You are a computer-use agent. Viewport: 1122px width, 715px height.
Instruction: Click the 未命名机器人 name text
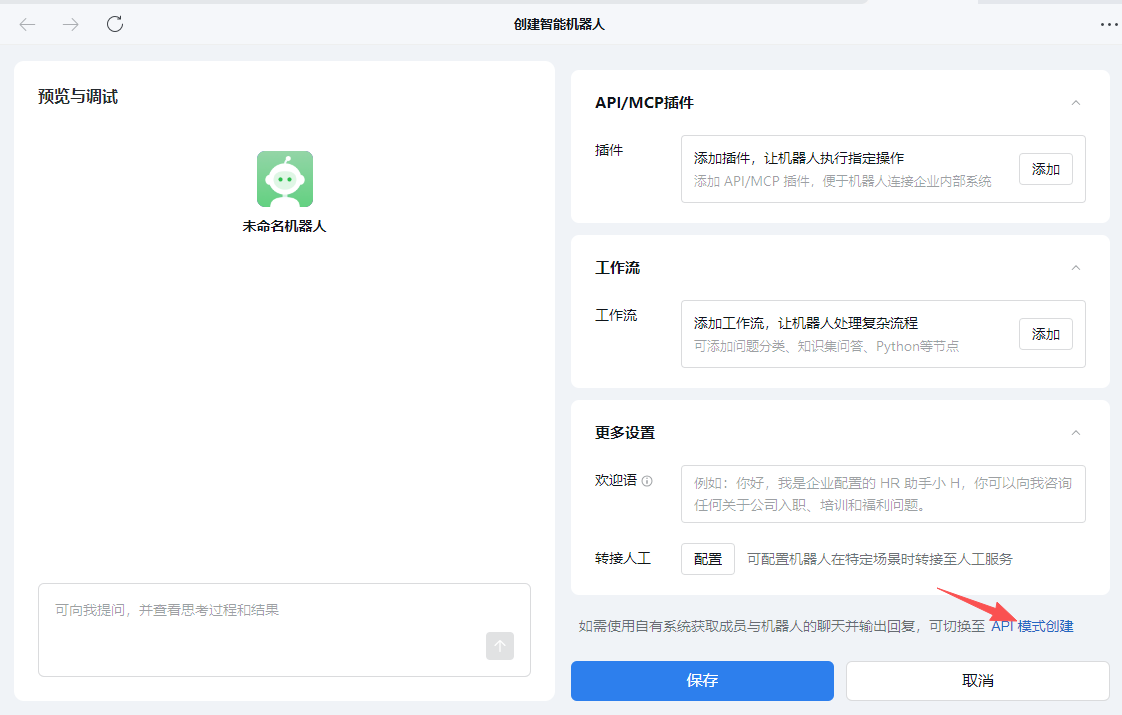click(284, 226)
